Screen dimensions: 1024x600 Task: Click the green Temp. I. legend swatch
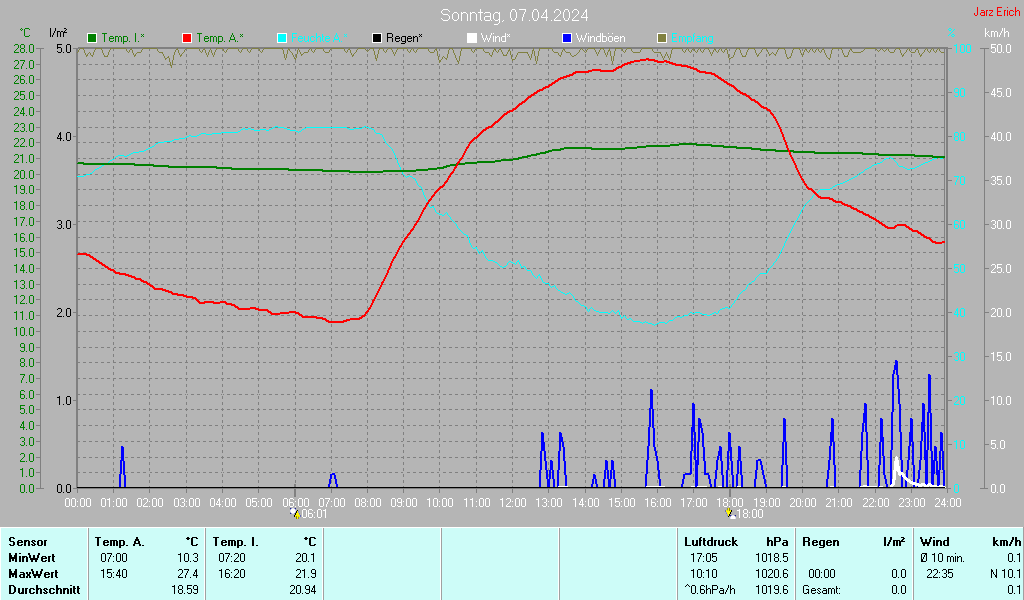pyautogui.click(x=92, y=38)
